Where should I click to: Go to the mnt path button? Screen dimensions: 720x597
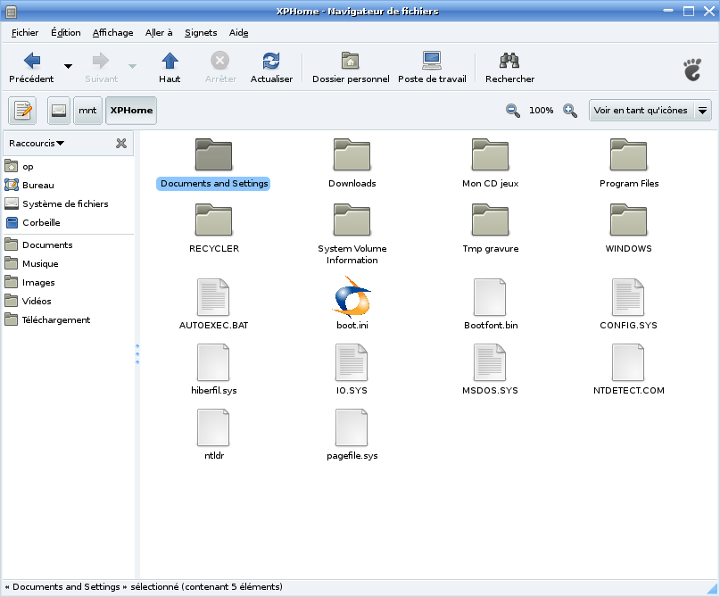point(87,110)
